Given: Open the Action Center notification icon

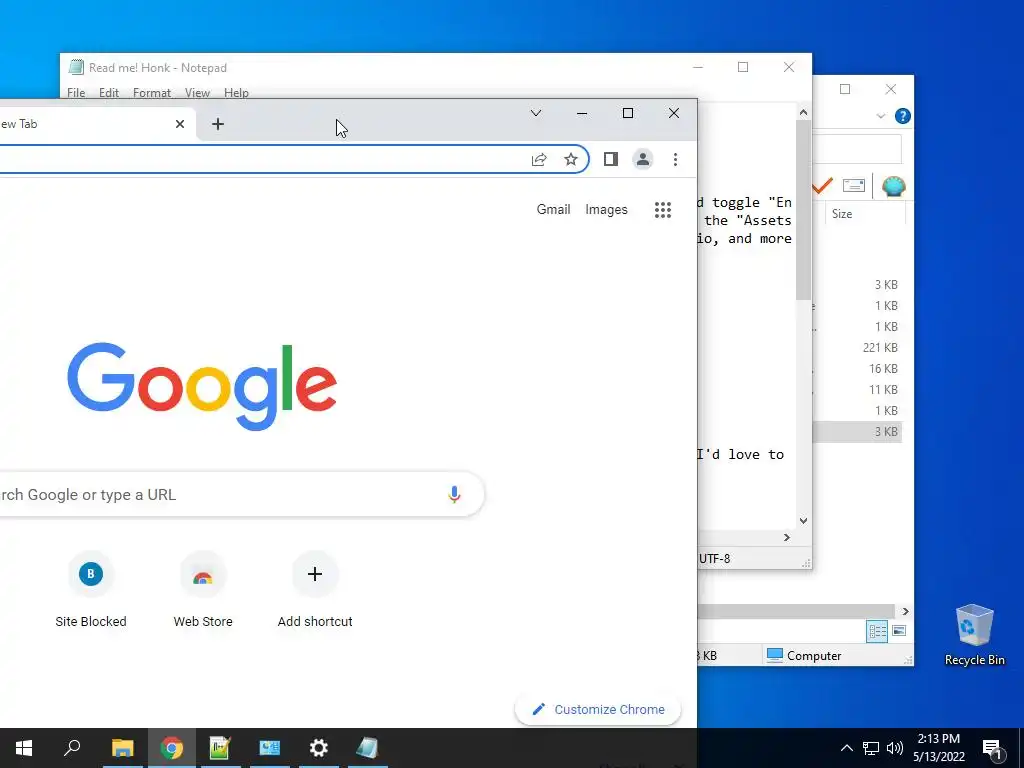Looking at the screenshot, I should 993,749.
